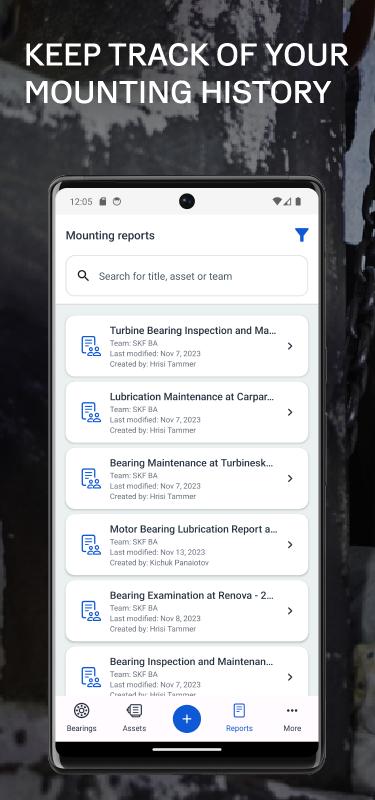Tap the 12:05 clock in status bar
Viewport: 375px width, 800px height.
click(x=81, y=202)
